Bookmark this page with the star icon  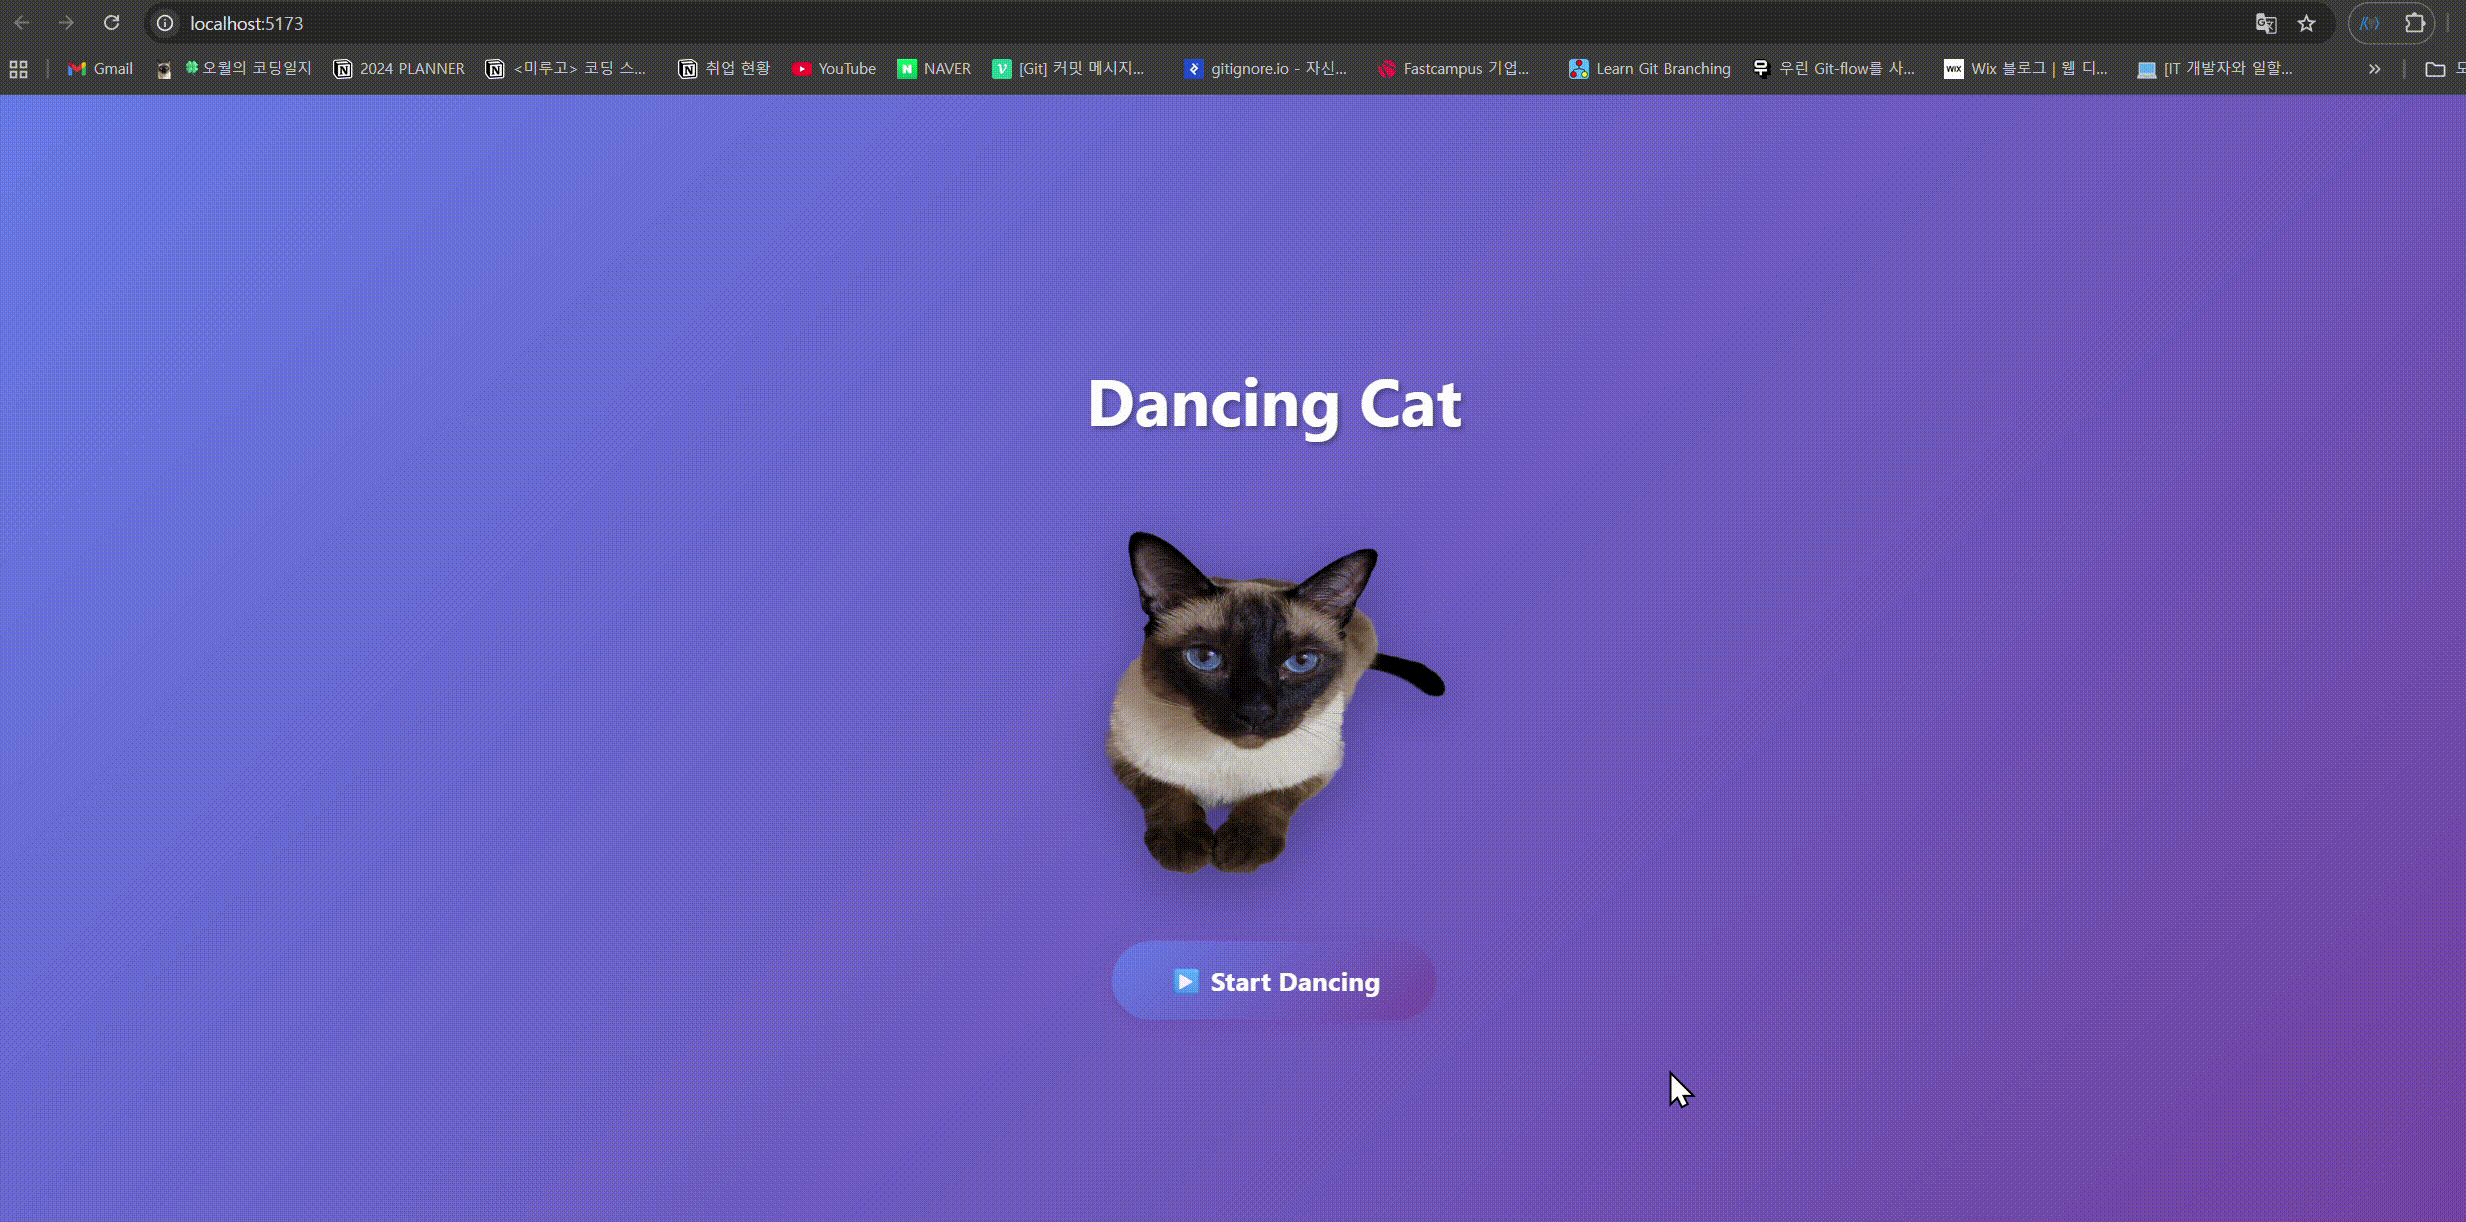point(2306,23)
